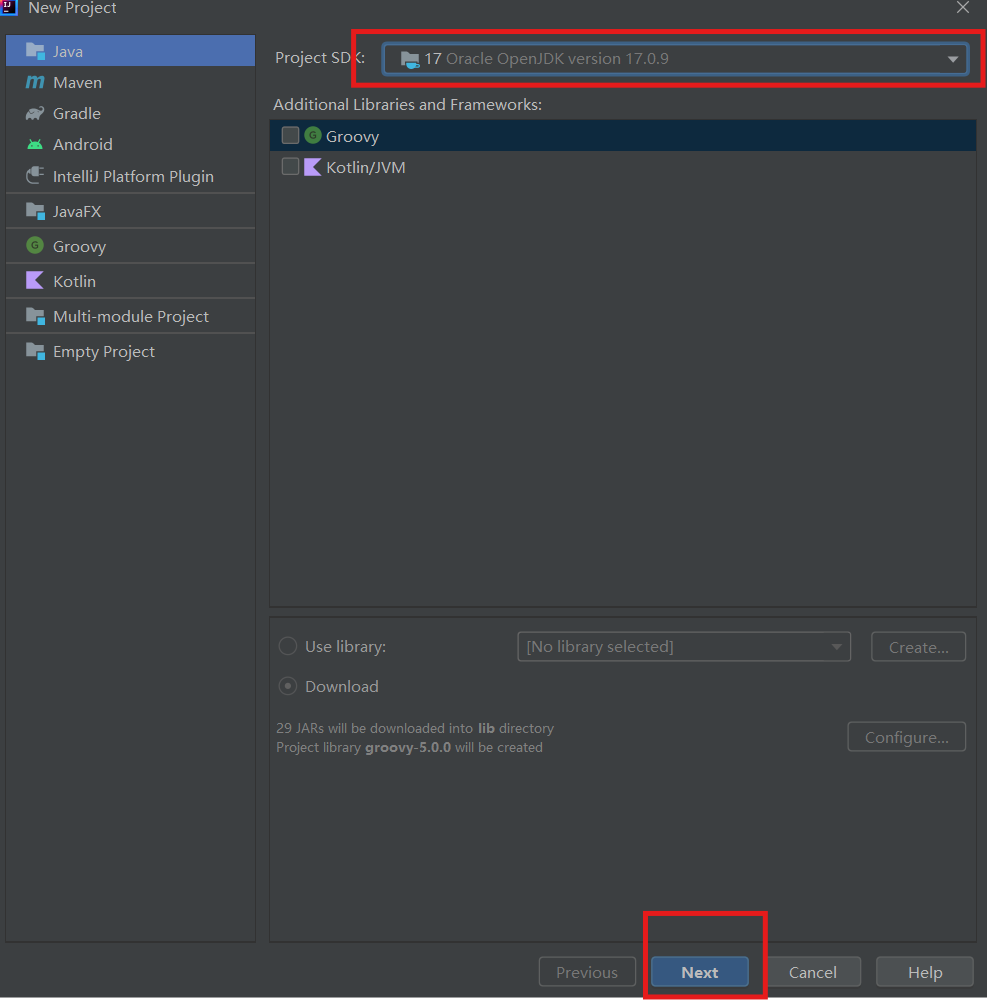Close the New Project dialog
This screenshot has width=987, height=1000.
pos(963,8)
